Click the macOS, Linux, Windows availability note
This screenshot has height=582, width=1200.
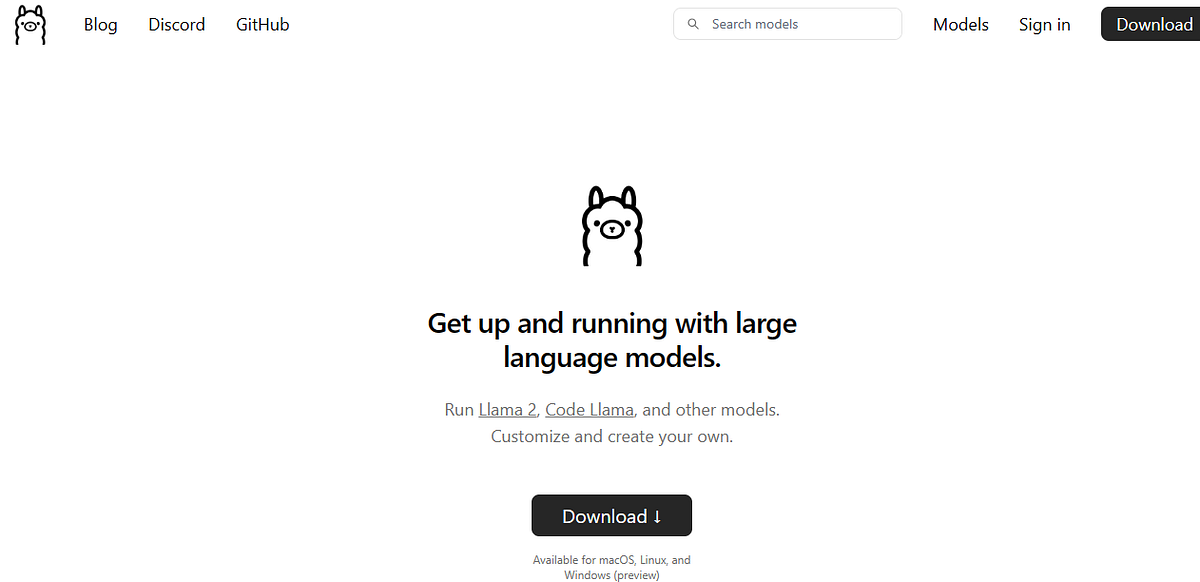pos(611,567)
